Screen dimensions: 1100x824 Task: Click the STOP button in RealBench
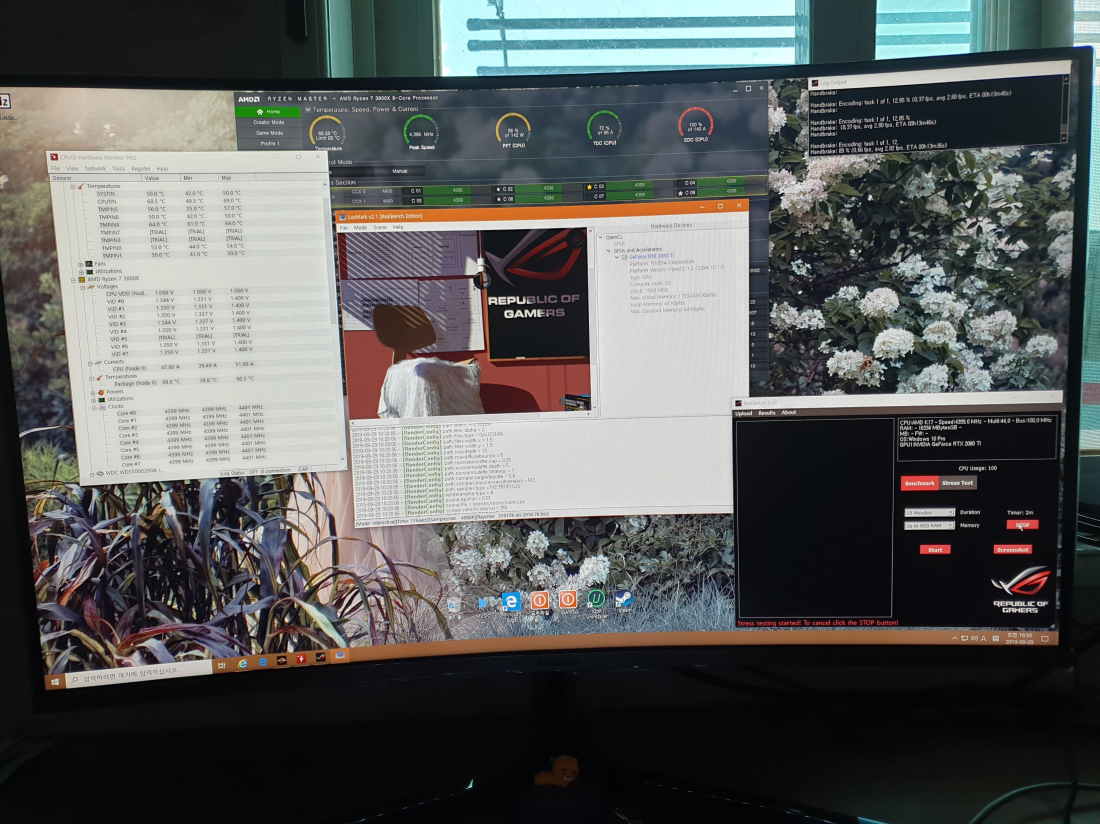[1021, 524]
